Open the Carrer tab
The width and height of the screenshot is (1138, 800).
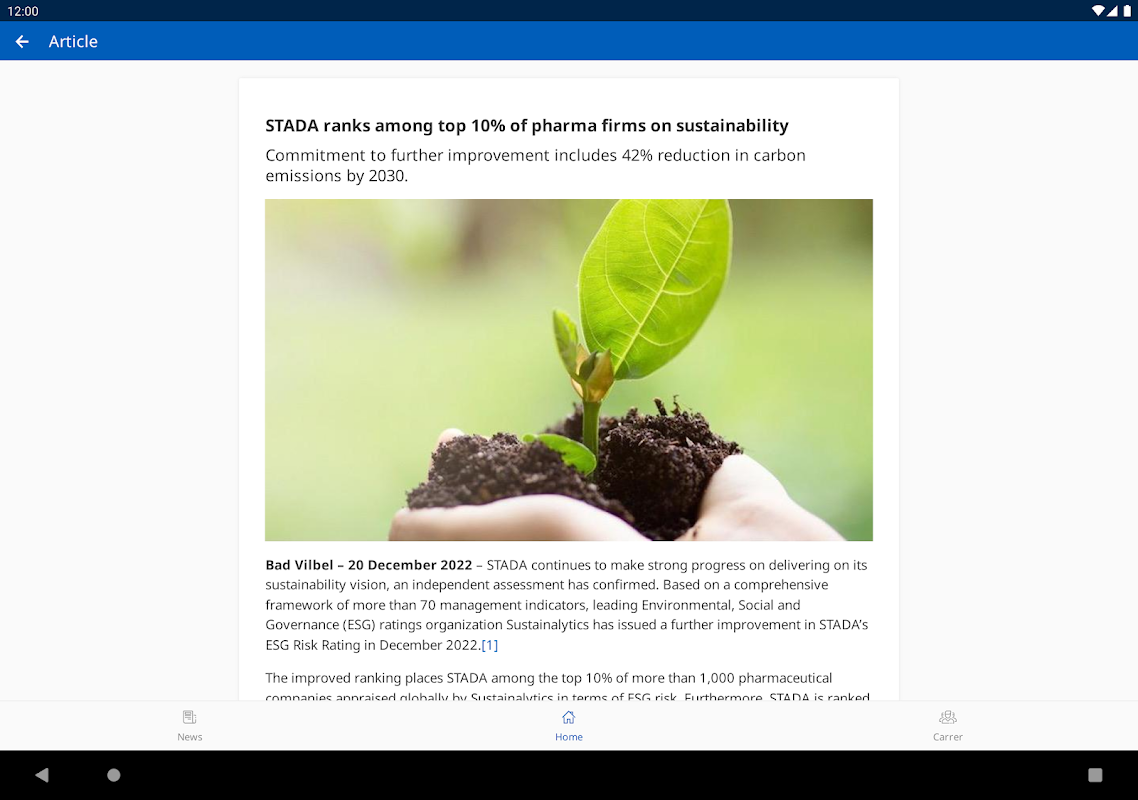point(947,725)
